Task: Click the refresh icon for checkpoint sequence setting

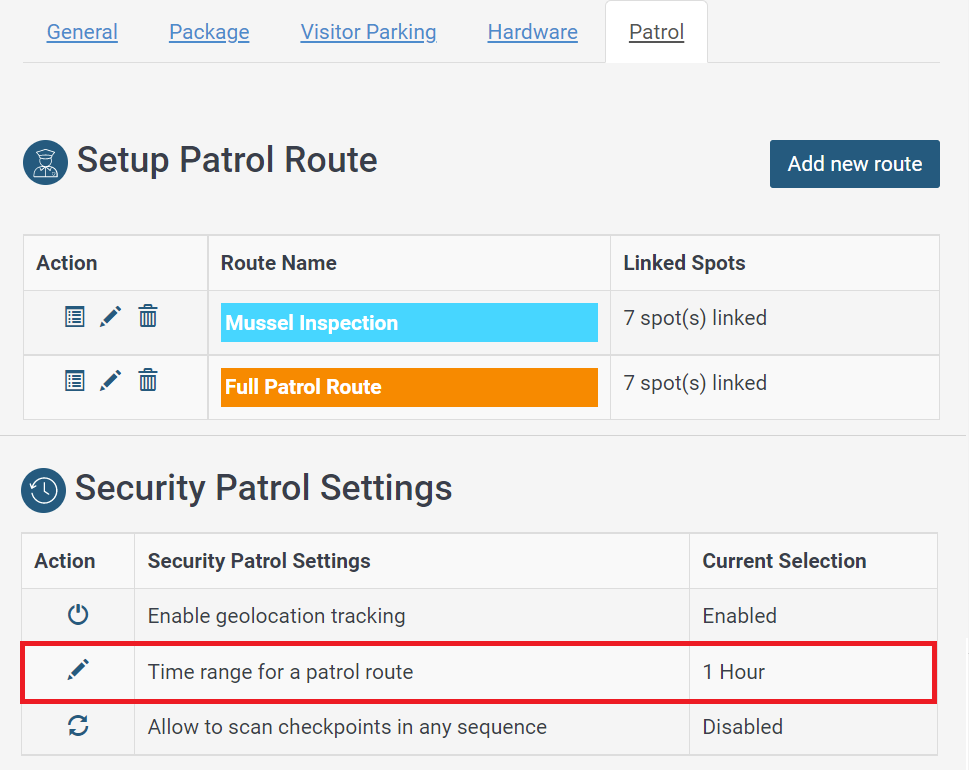Action: pos(78,726)
